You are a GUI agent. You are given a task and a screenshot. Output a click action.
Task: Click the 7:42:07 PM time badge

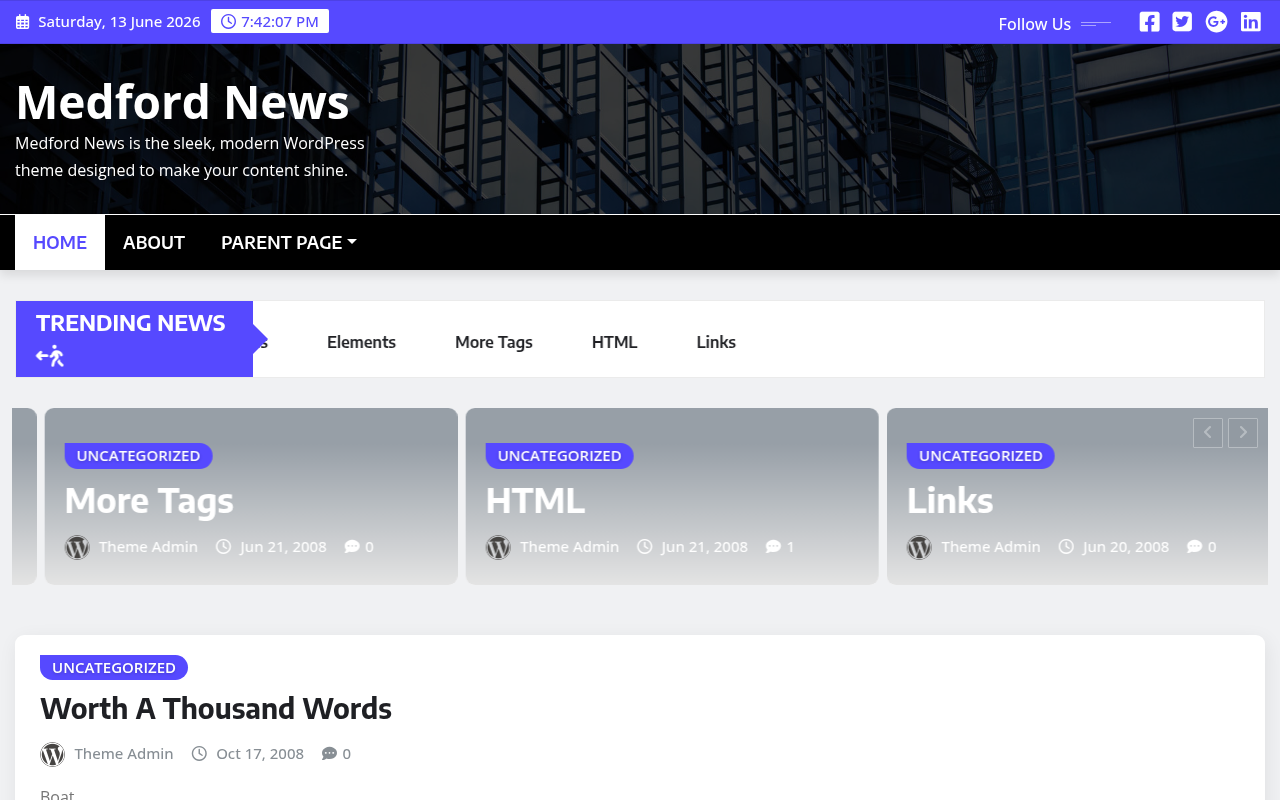(270, 21)
